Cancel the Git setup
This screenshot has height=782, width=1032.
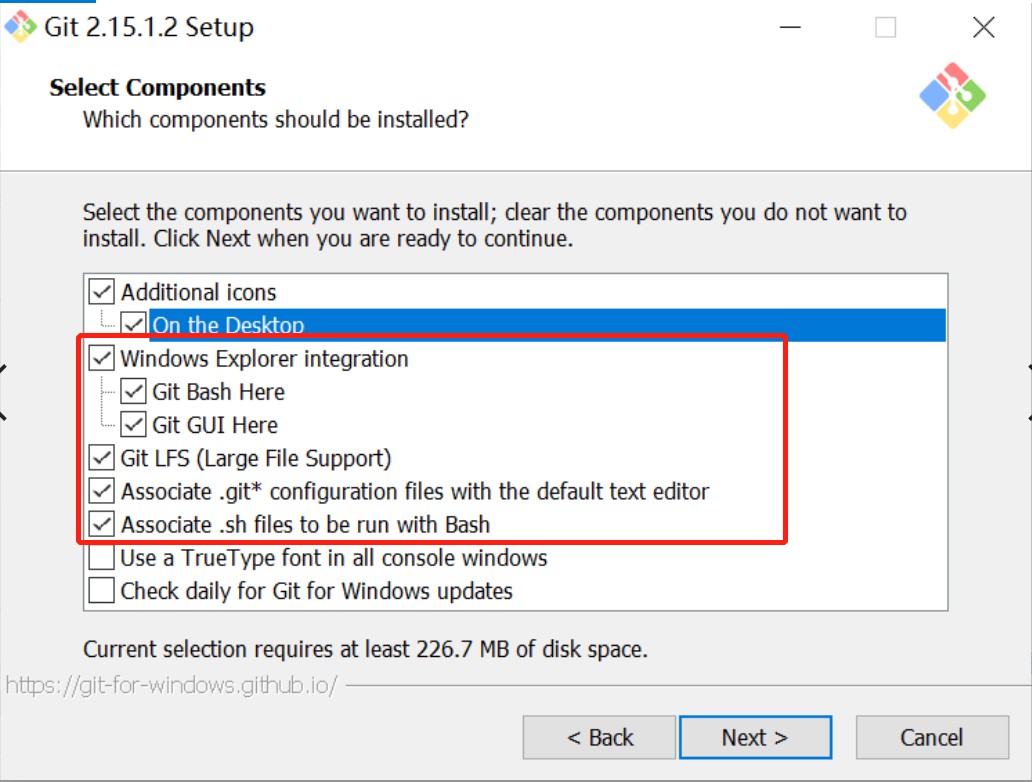[x=932, y=737]
